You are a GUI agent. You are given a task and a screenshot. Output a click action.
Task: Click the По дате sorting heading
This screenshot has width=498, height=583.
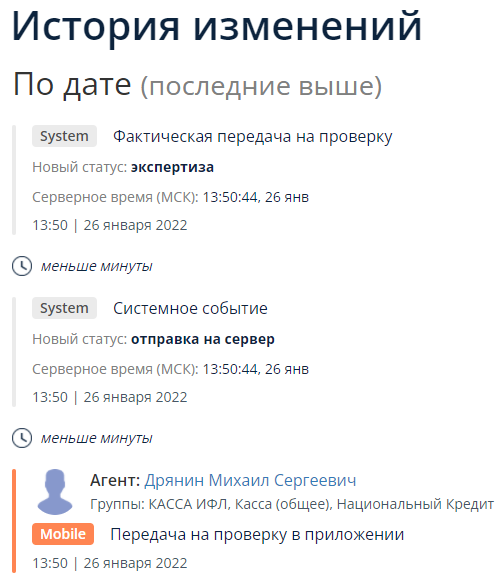pos(72,84)
